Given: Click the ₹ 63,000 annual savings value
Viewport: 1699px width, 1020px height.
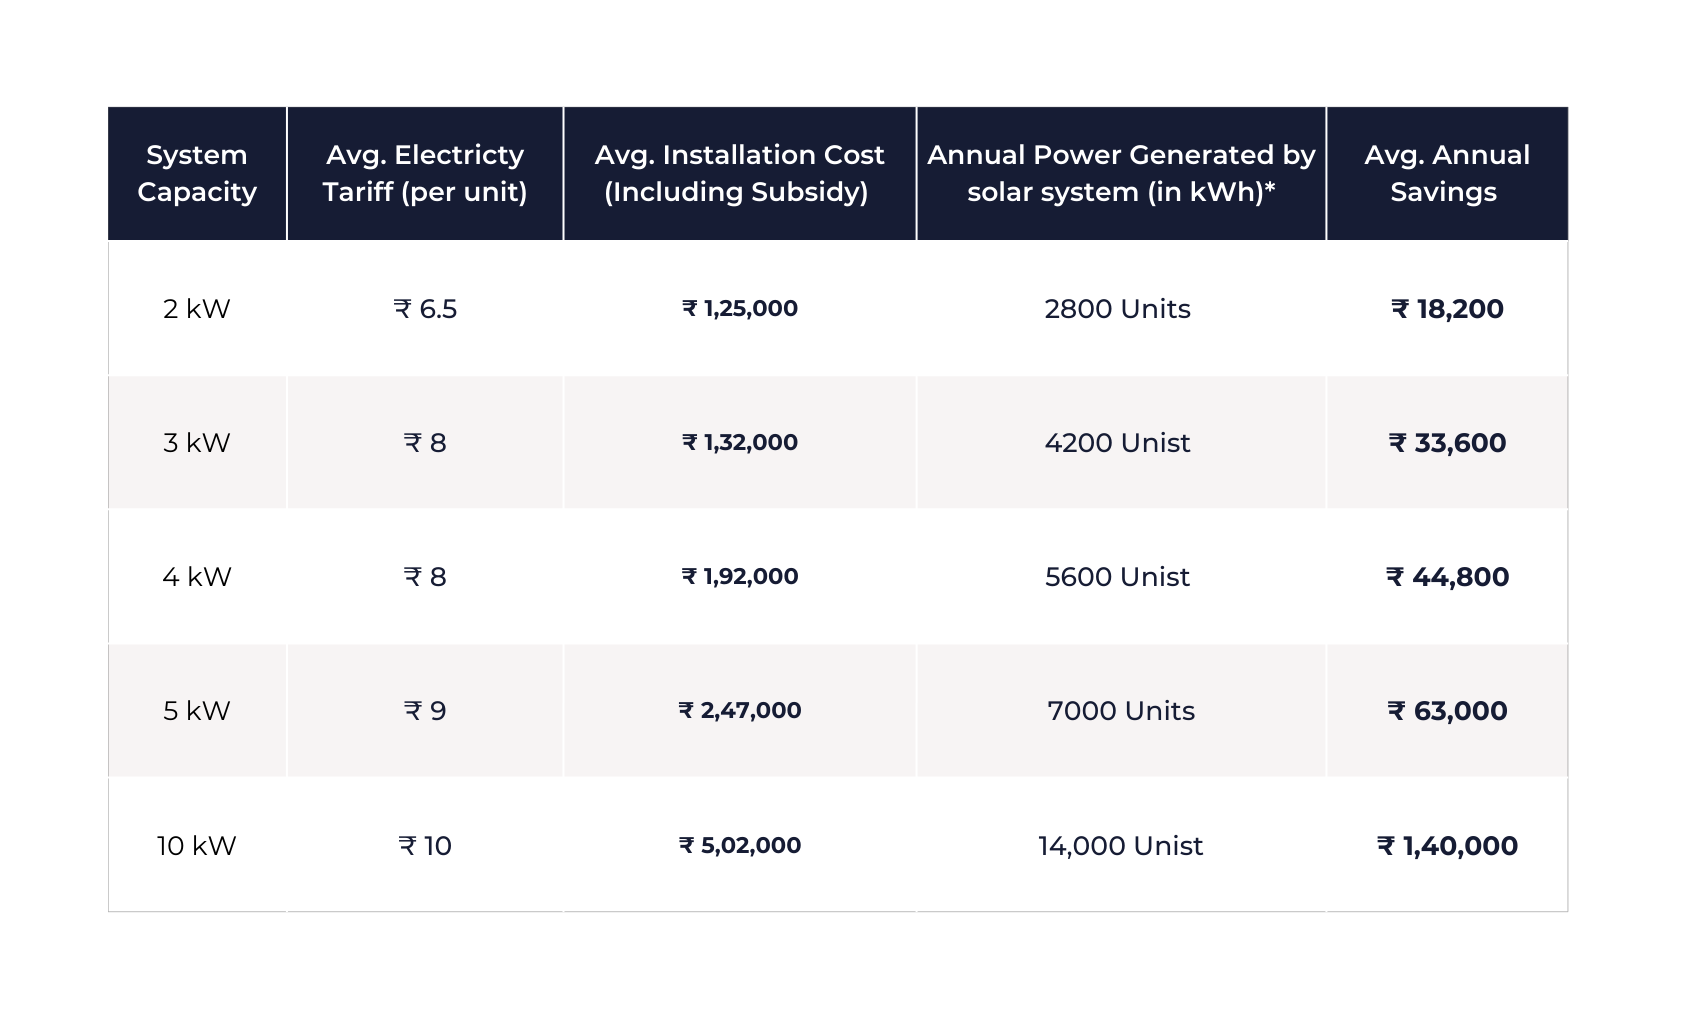Looking at the screenshot, I should [x=1447, y=711].
